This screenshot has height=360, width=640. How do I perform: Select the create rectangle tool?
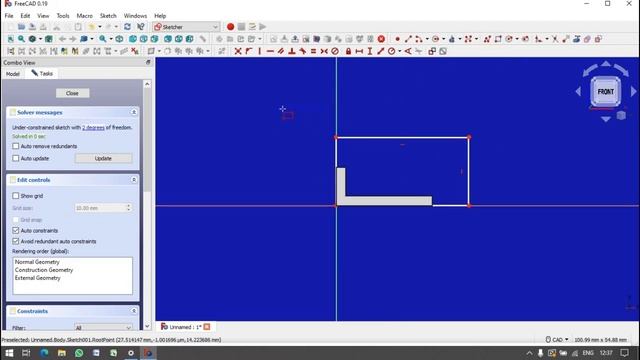[x=498, y=39]
